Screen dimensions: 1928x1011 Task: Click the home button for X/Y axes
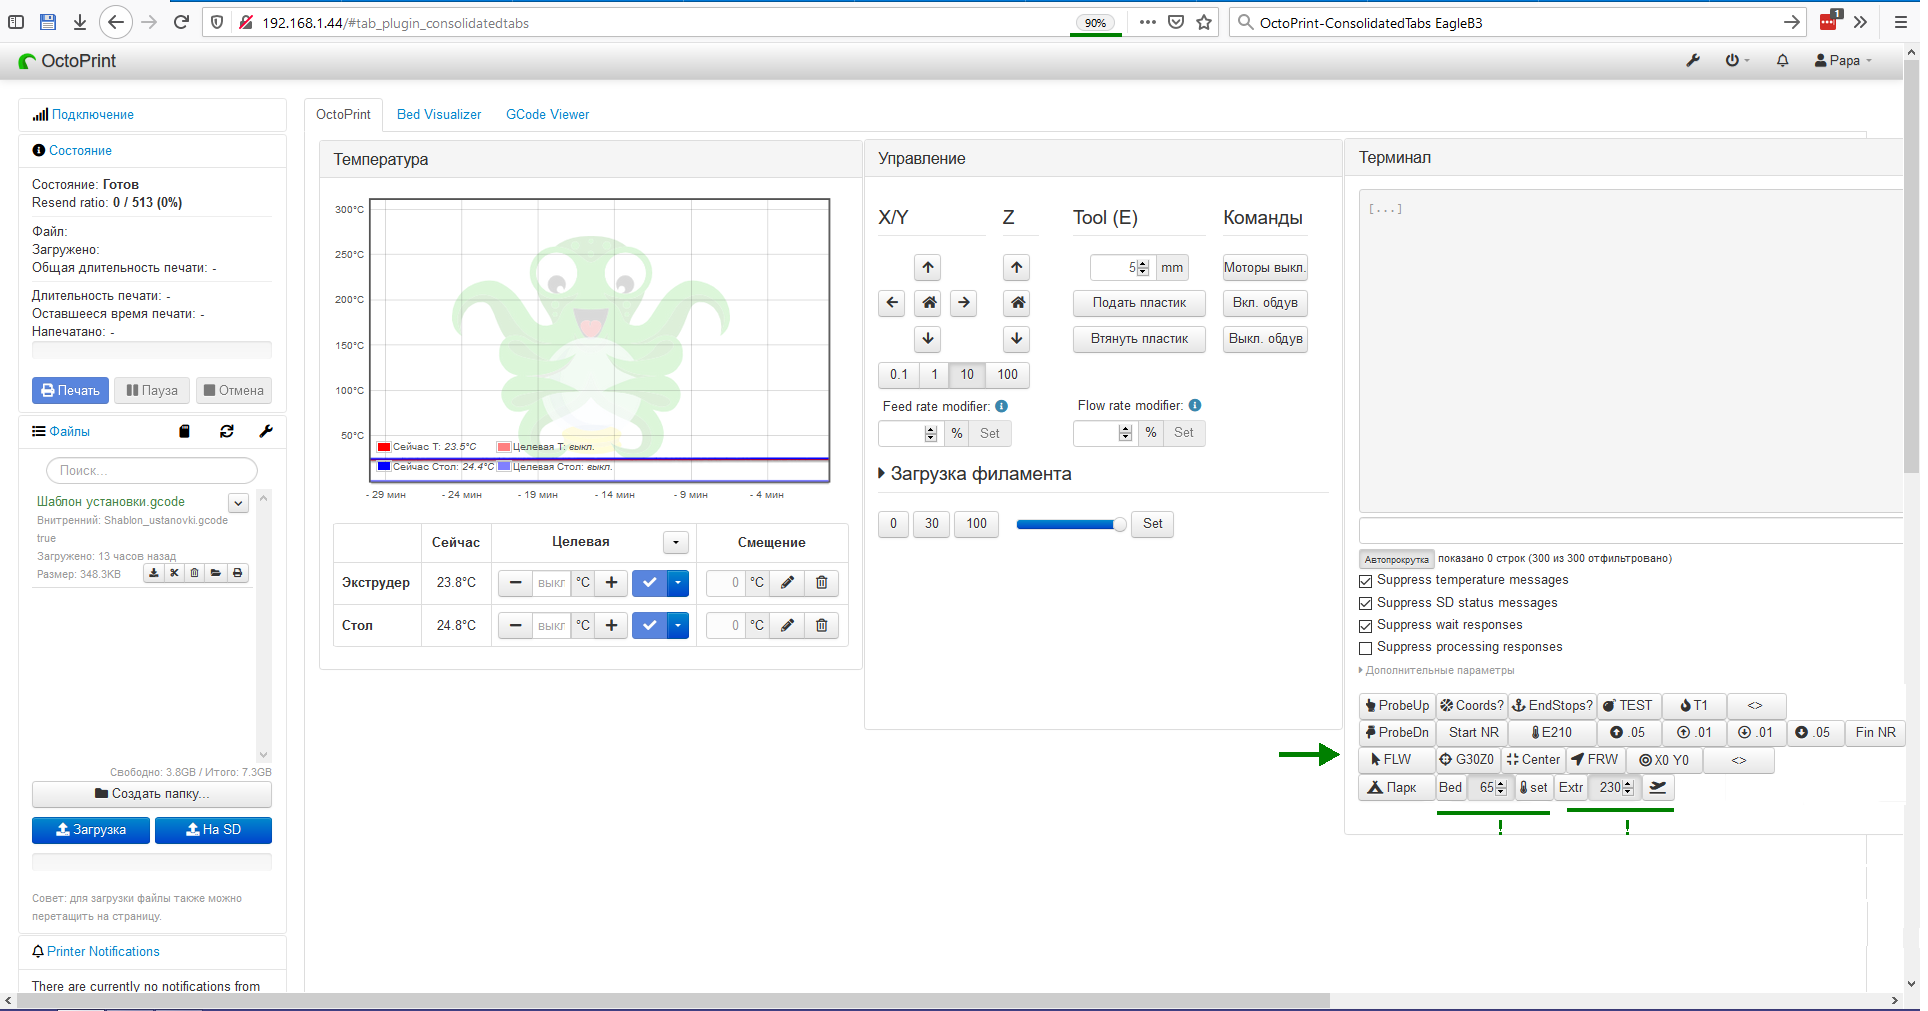[x=927, y=303]
